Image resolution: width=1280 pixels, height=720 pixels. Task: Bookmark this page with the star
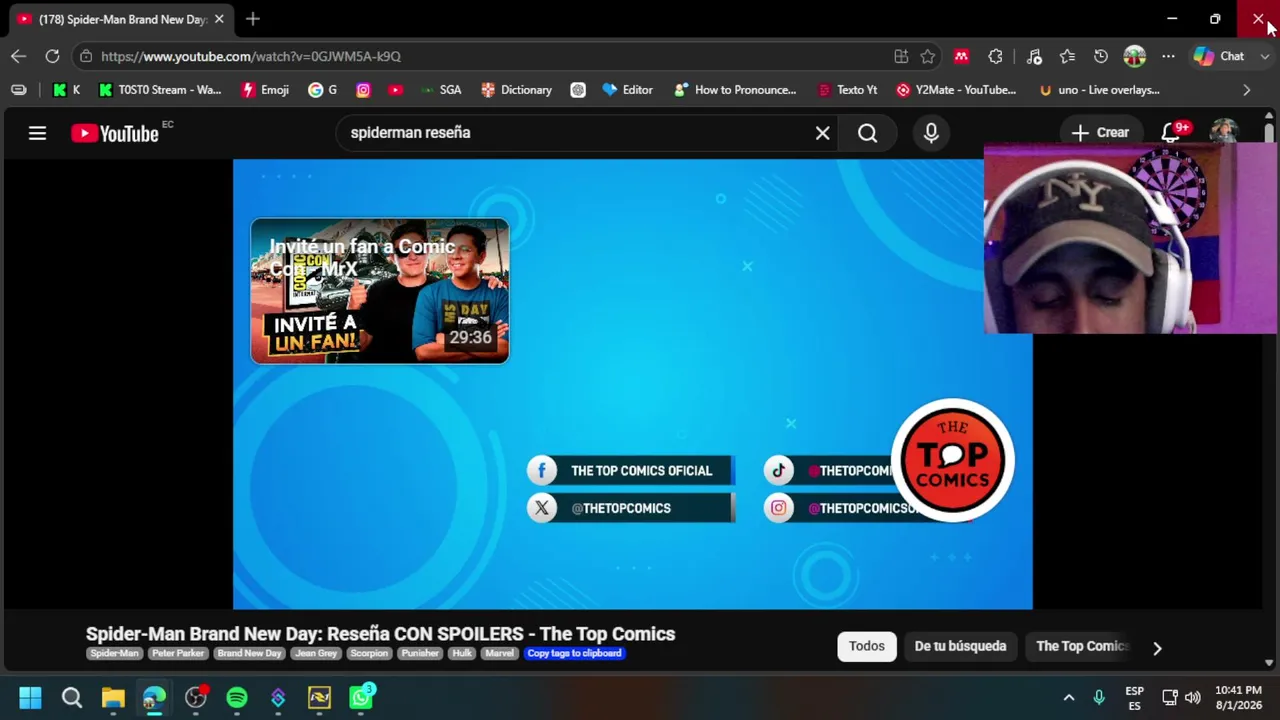coord(928,56)
